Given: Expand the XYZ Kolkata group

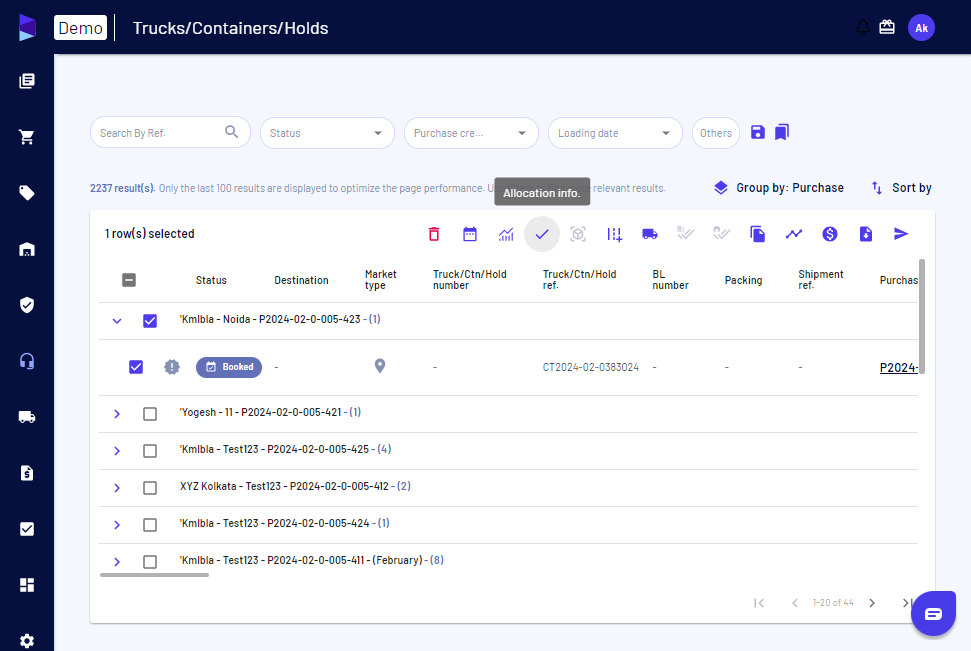Looking at the screenshot, I should [x=117, y=488].
